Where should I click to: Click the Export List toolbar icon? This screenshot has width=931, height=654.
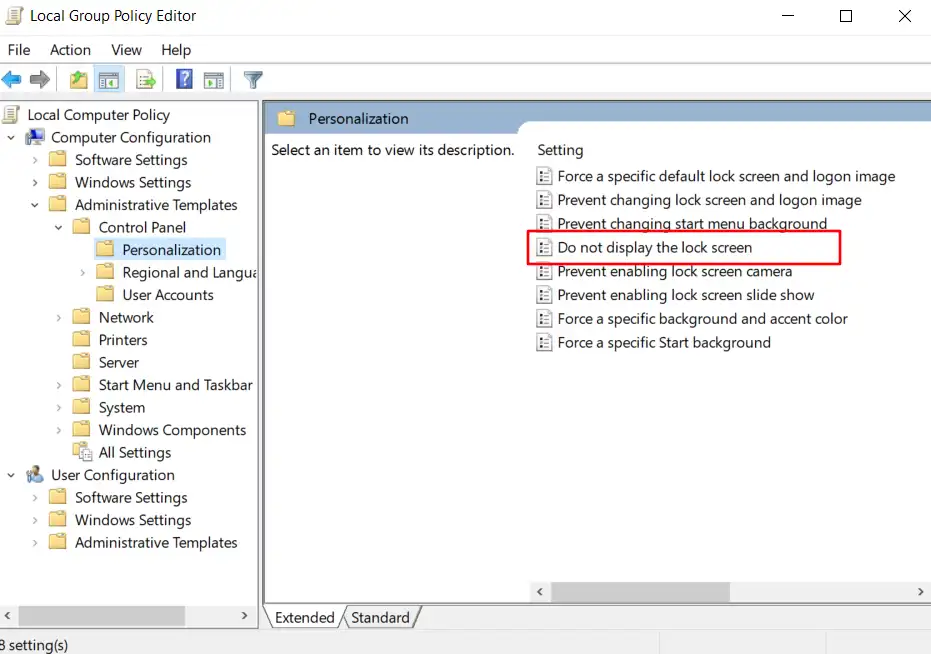(x=145, y=79)
